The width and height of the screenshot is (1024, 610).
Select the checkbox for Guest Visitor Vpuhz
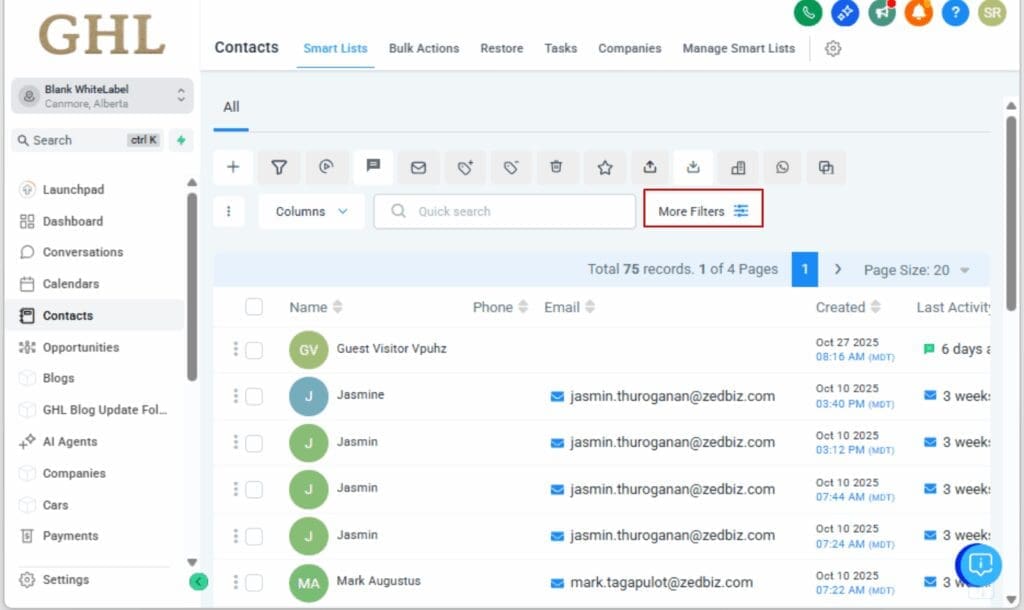[253, 348]
